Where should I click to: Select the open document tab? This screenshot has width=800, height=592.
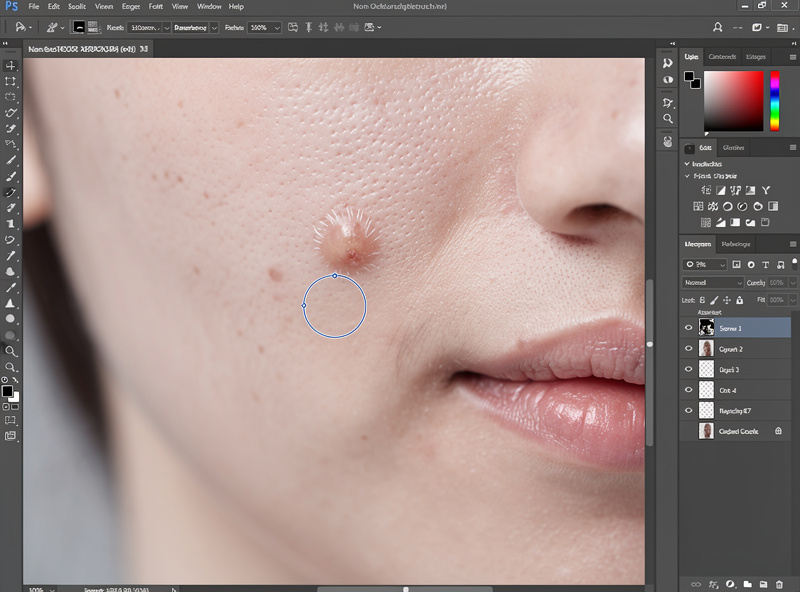pyautogui.click(x=88, y=49)
